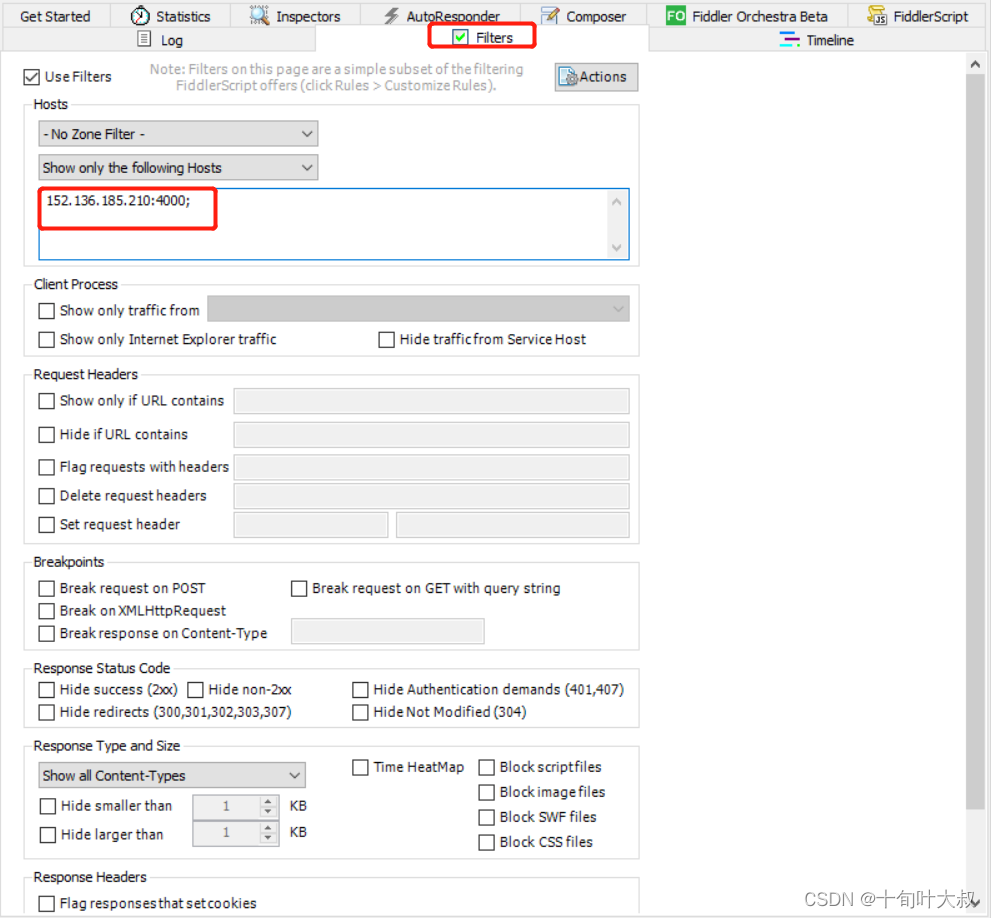Open the AutoResponder tab
991x918 pixels.
coord(441,16)
